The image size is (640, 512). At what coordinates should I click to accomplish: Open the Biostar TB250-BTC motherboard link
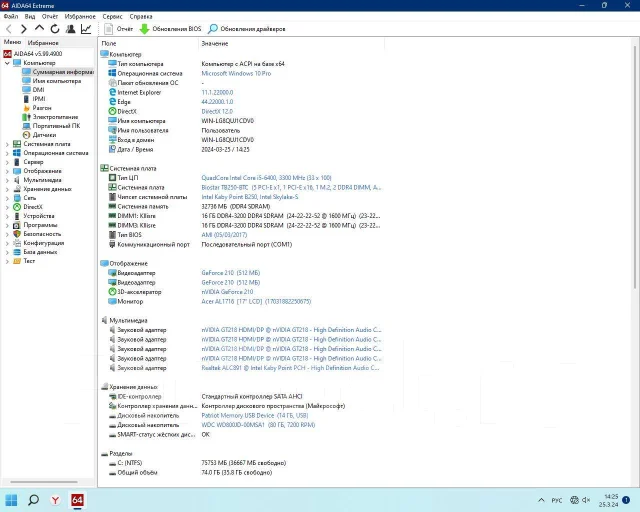(291, 187)
